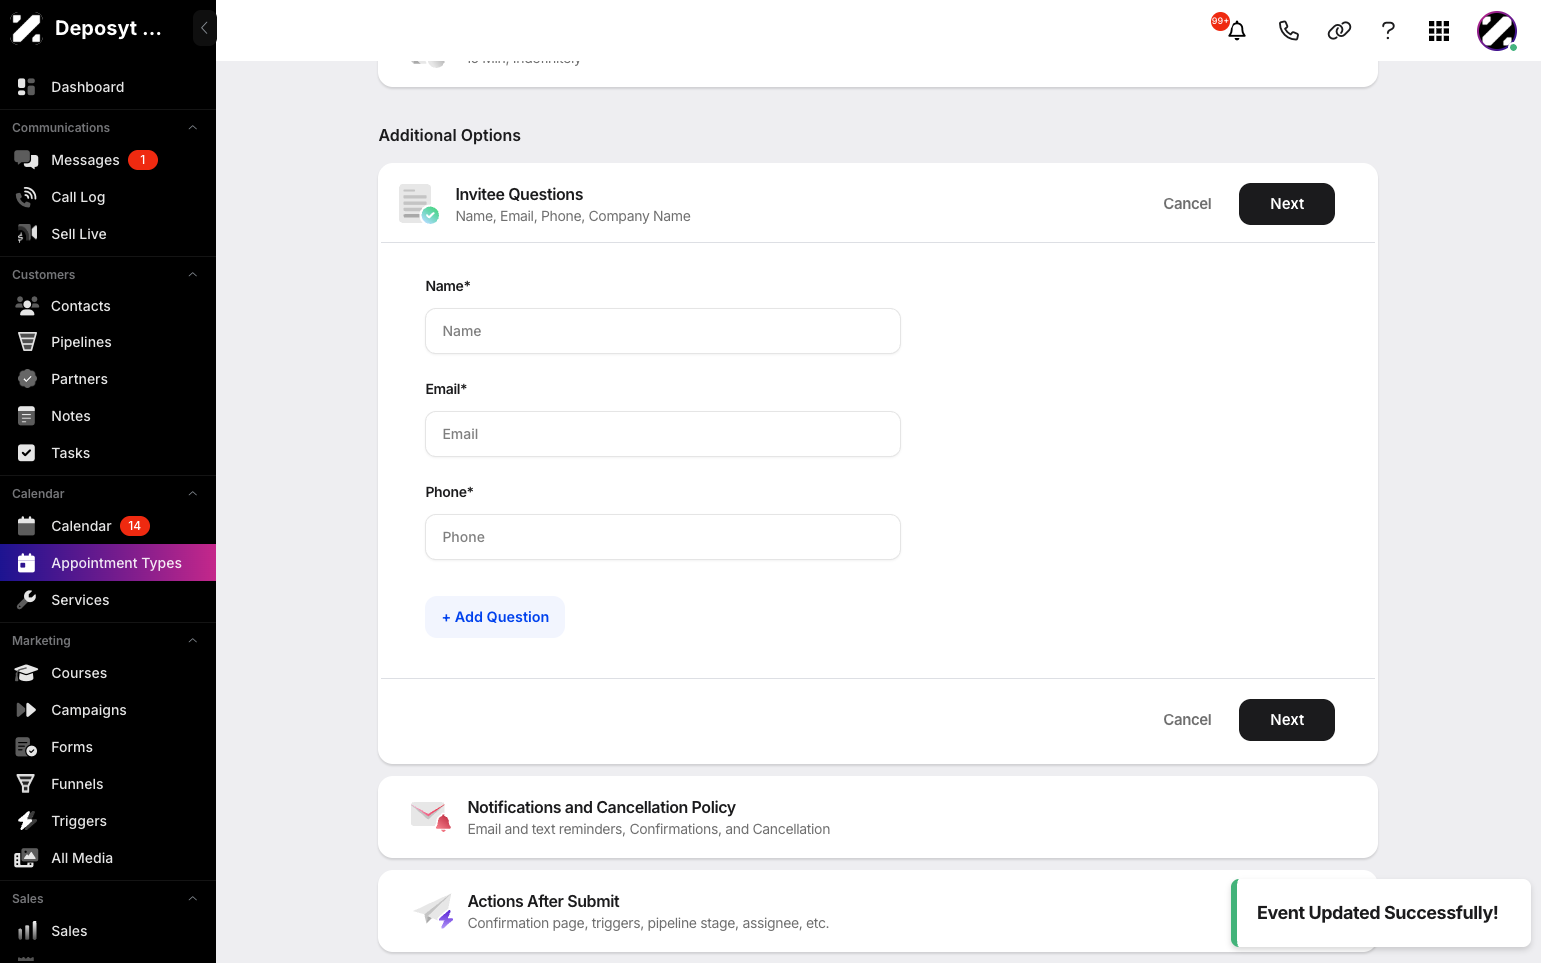Click the Messages unread badge showing 1
1541x963 pixels.
point(143,160)
